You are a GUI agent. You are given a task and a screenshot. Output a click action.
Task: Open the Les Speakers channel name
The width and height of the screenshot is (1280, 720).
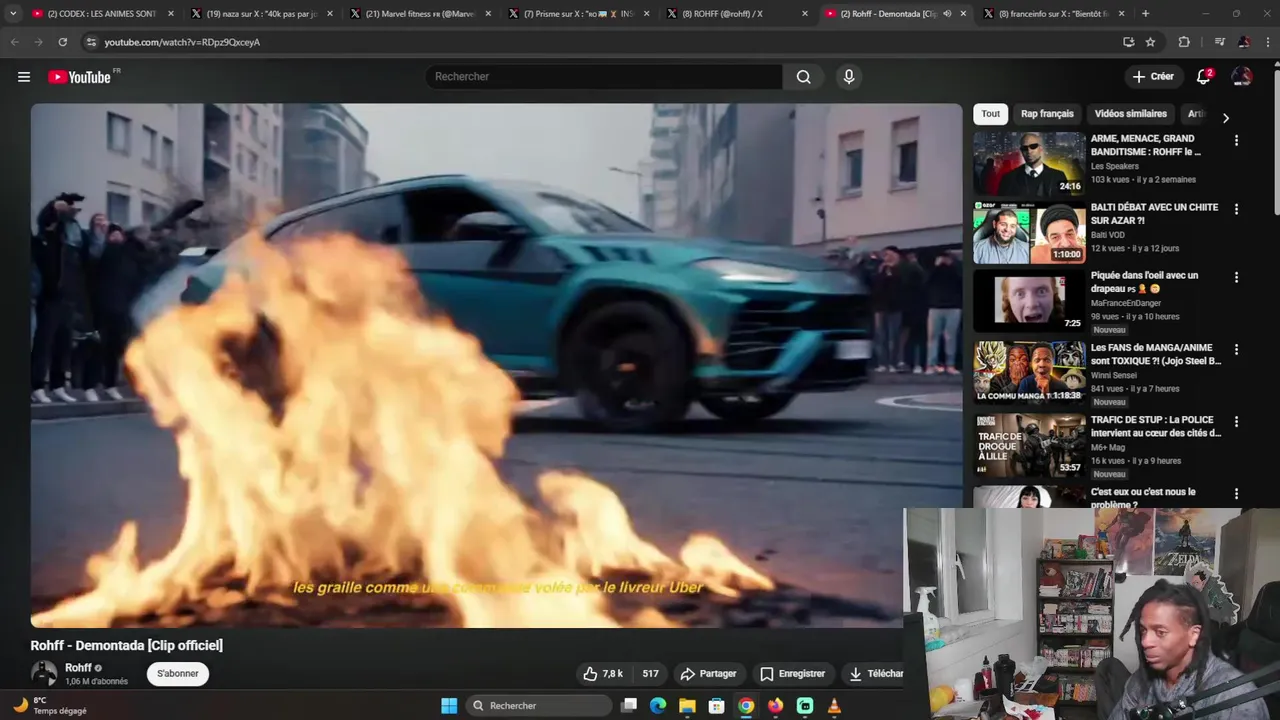tap(1114, 166)
